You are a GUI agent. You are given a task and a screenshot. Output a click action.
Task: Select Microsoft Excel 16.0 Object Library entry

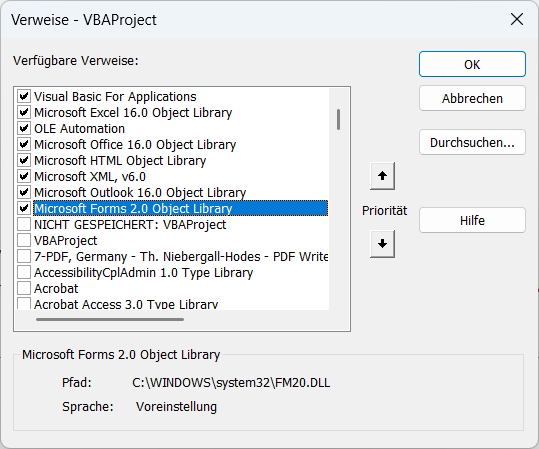pos(133,113)
